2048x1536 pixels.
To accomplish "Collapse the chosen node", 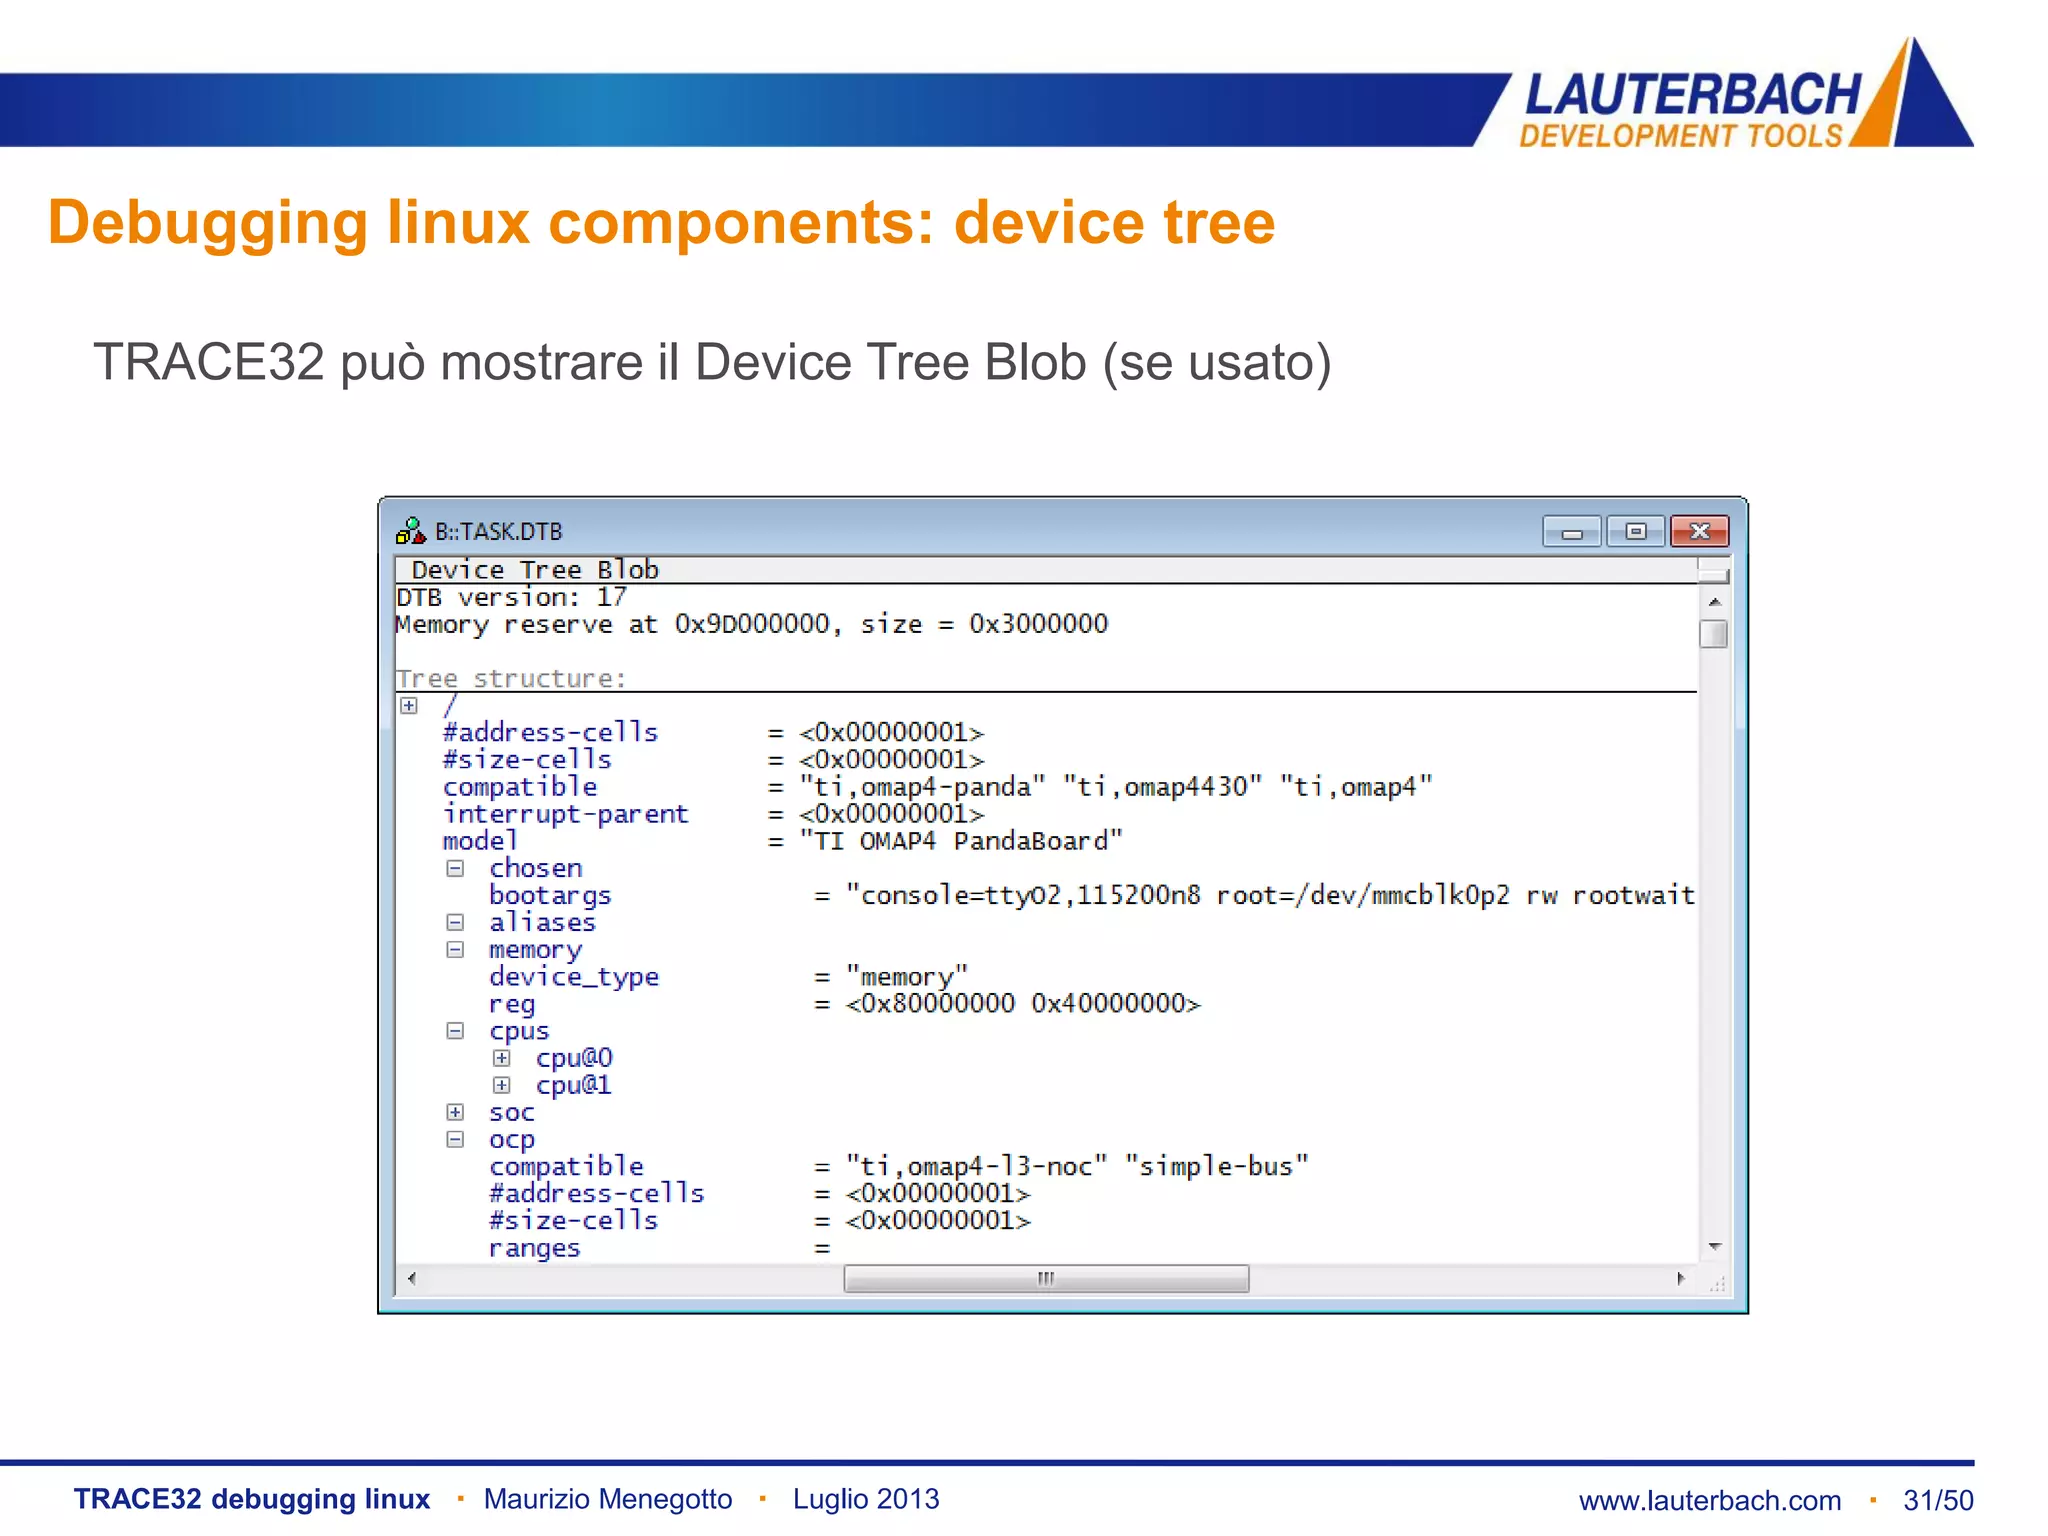I will [x=455, y=869].
